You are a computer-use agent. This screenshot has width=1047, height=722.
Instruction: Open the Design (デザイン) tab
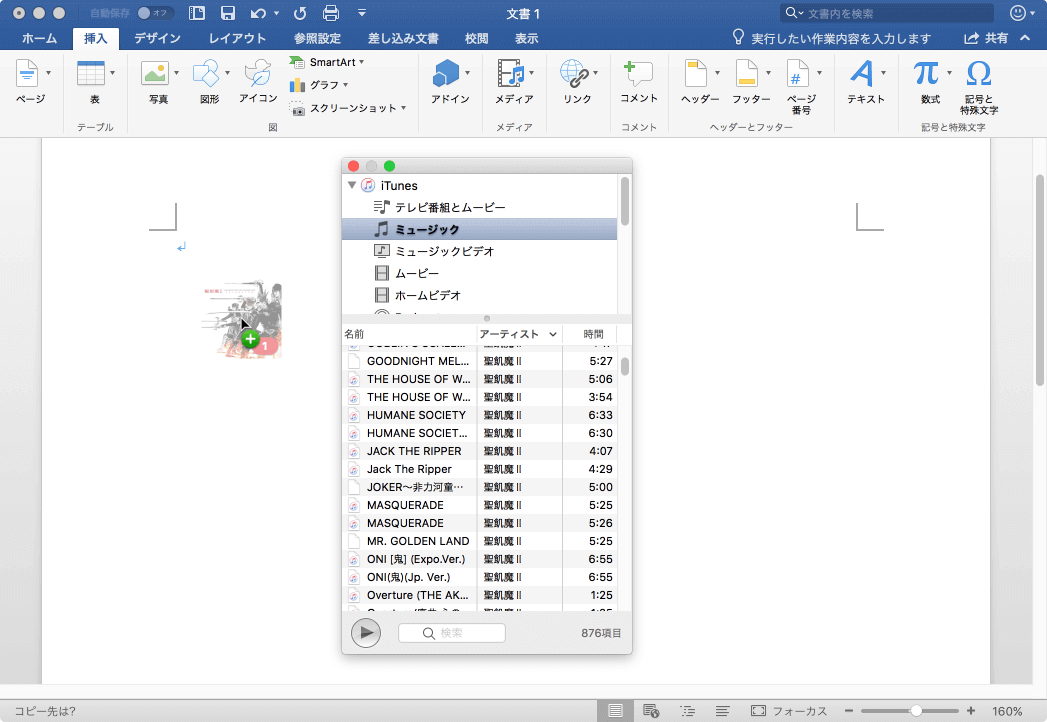(x=158, y=38)
